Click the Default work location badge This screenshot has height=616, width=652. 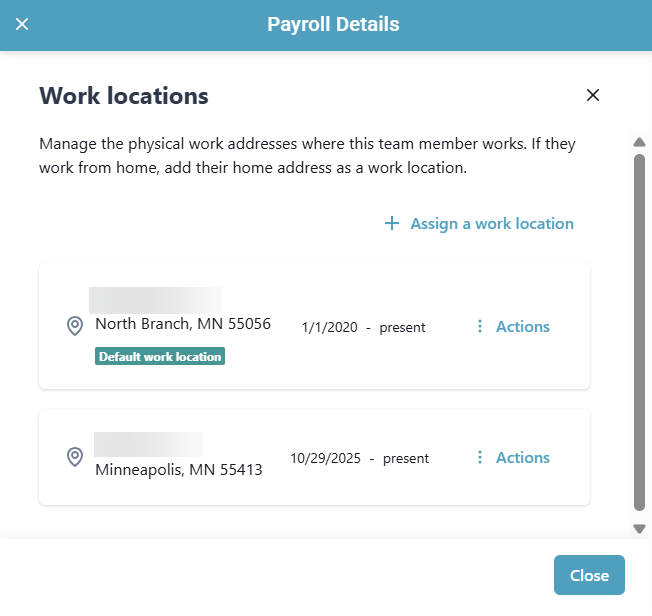(160, 356)
